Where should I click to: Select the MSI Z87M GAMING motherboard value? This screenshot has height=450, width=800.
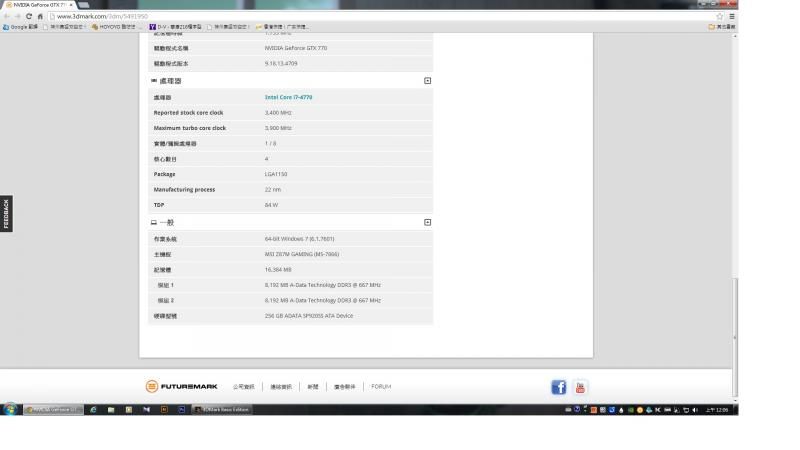302,254
